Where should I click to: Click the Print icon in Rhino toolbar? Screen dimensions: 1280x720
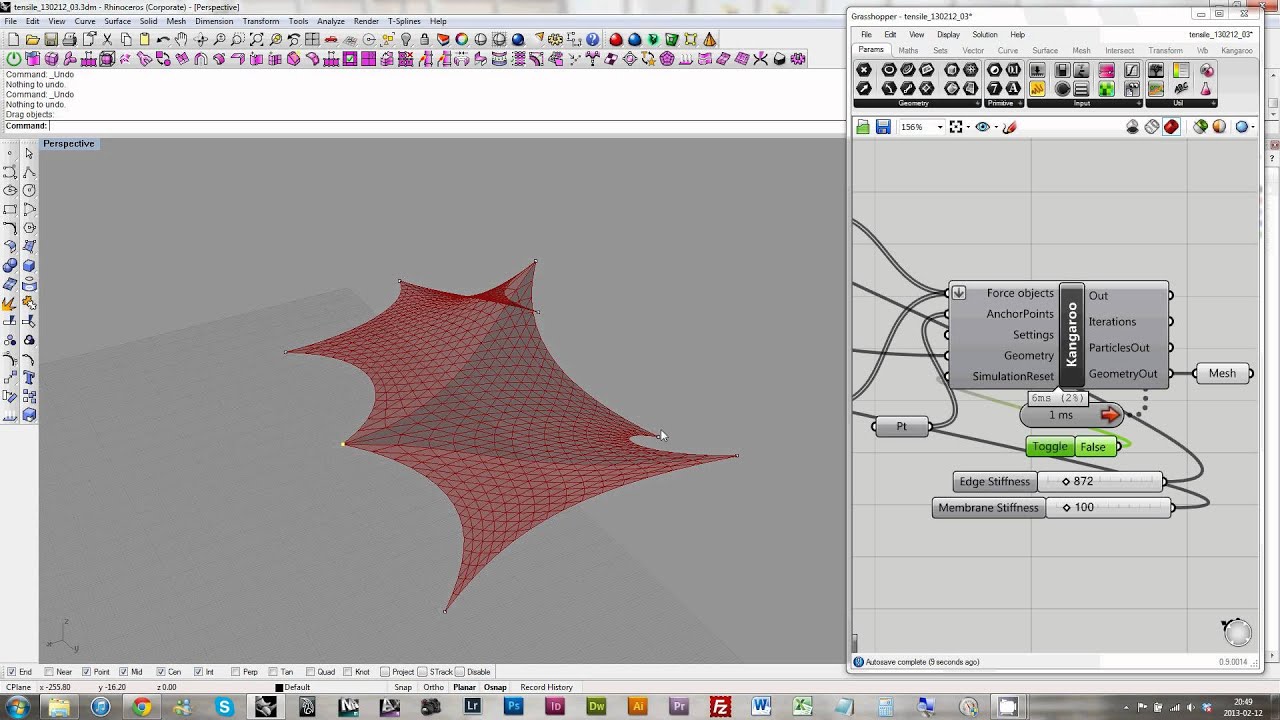pos(69,40)
